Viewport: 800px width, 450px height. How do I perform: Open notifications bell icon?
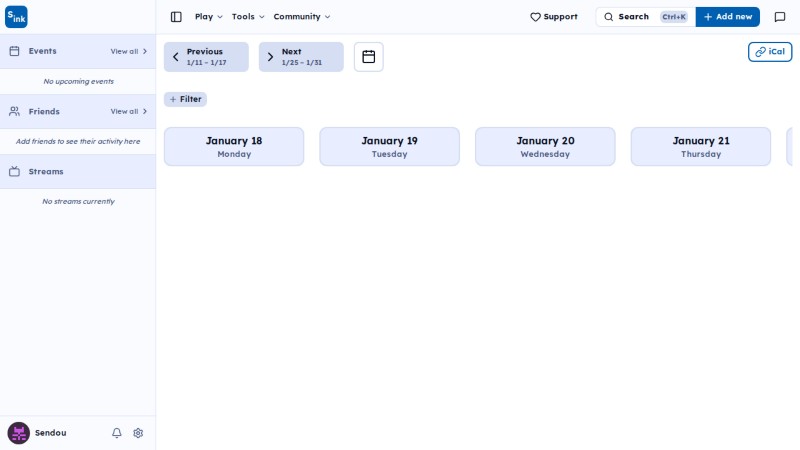coord(117,433)
